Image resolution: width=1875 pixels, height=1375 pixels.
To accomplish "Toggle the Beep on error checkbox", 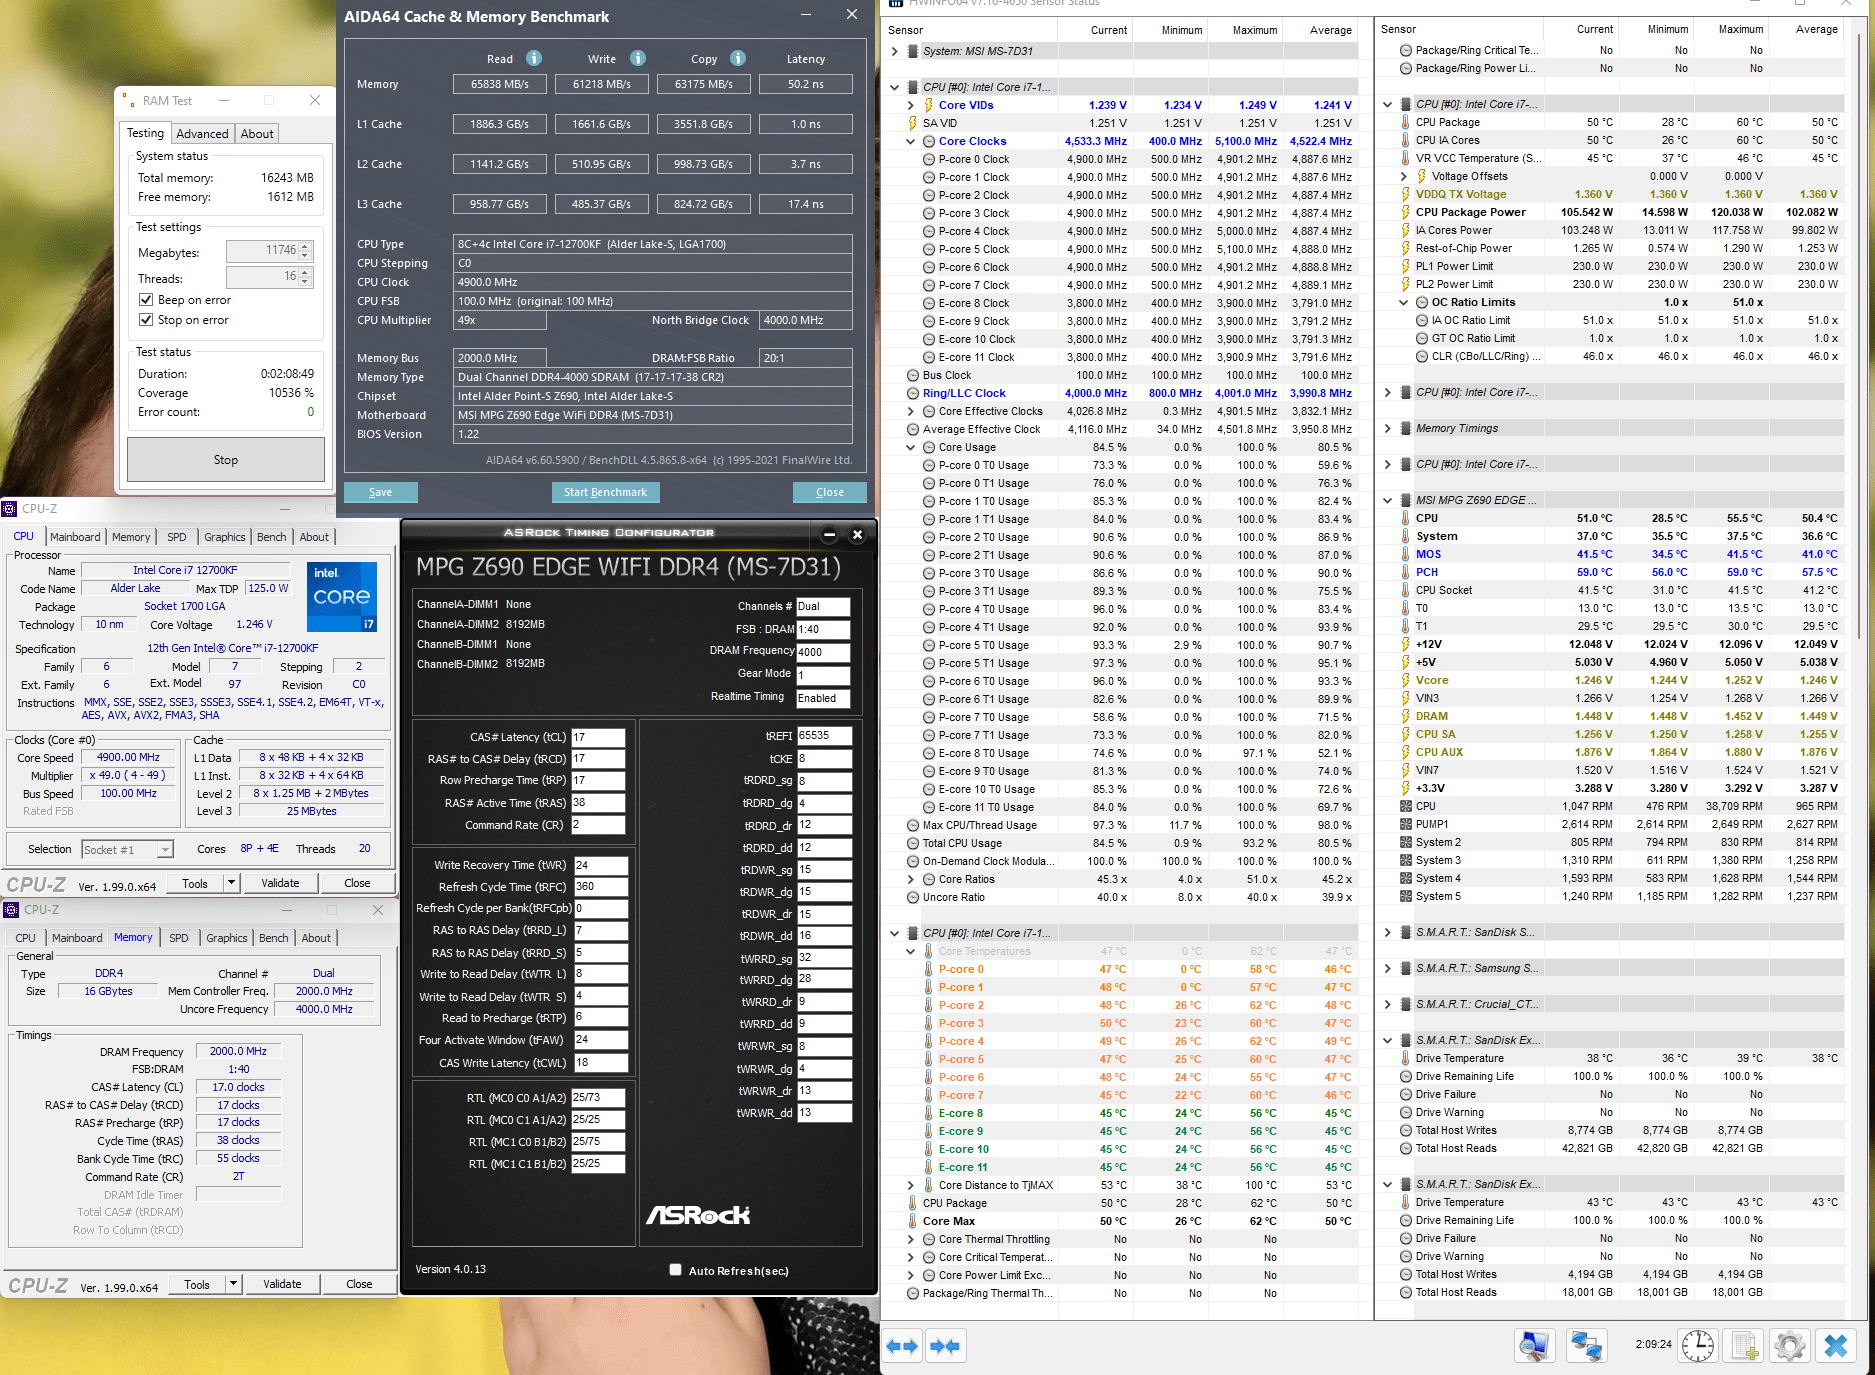I will pyautogui.click(x=146, y=300).
